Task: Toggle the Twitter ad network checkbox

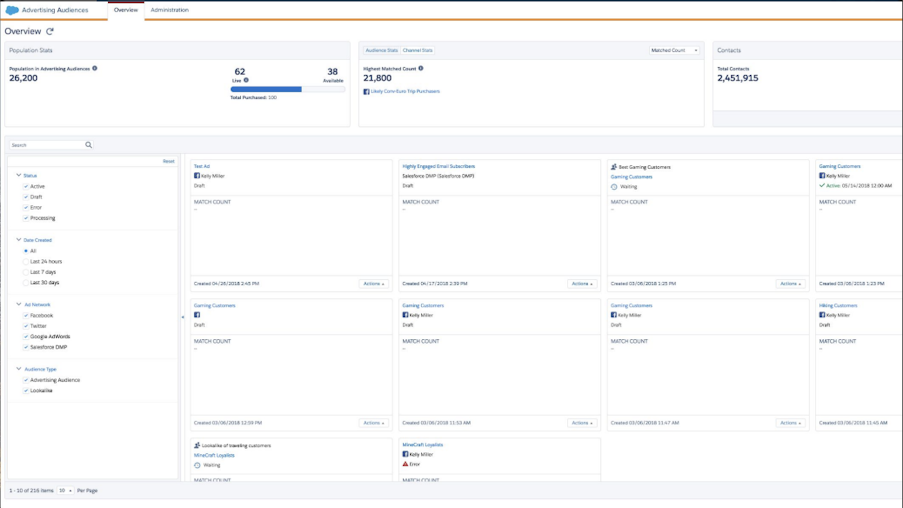Action: 26,326
